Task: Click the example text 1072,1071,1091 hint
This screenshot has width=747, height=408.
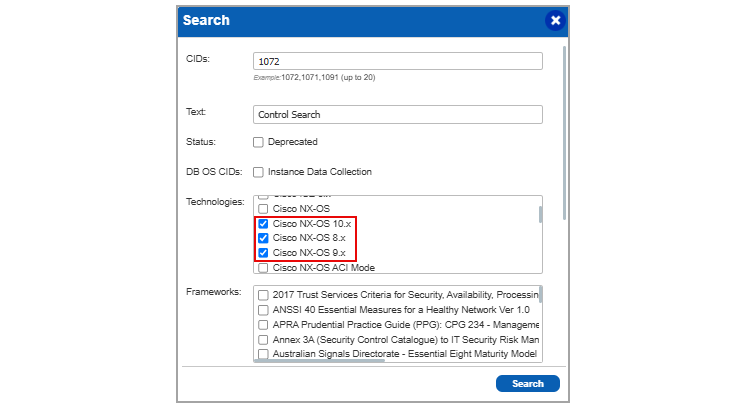Action: pos(314,77)
